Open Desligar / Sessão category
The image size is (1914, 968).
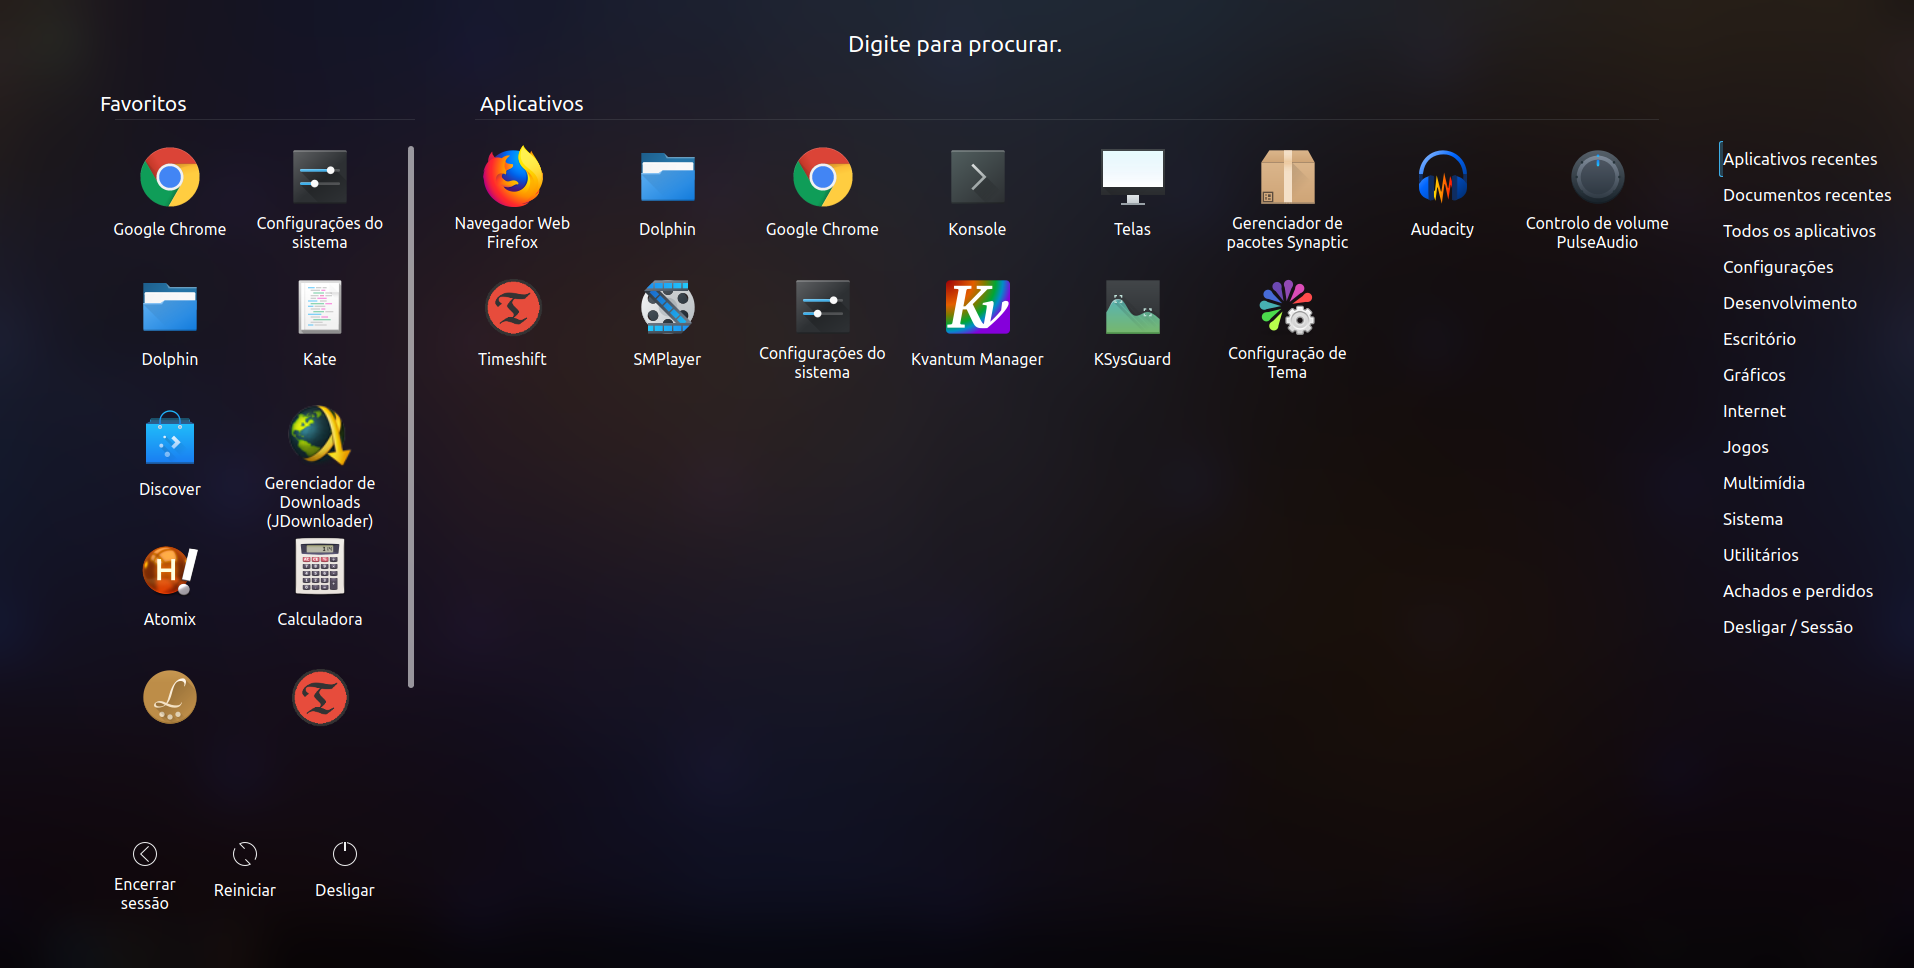1788,627
